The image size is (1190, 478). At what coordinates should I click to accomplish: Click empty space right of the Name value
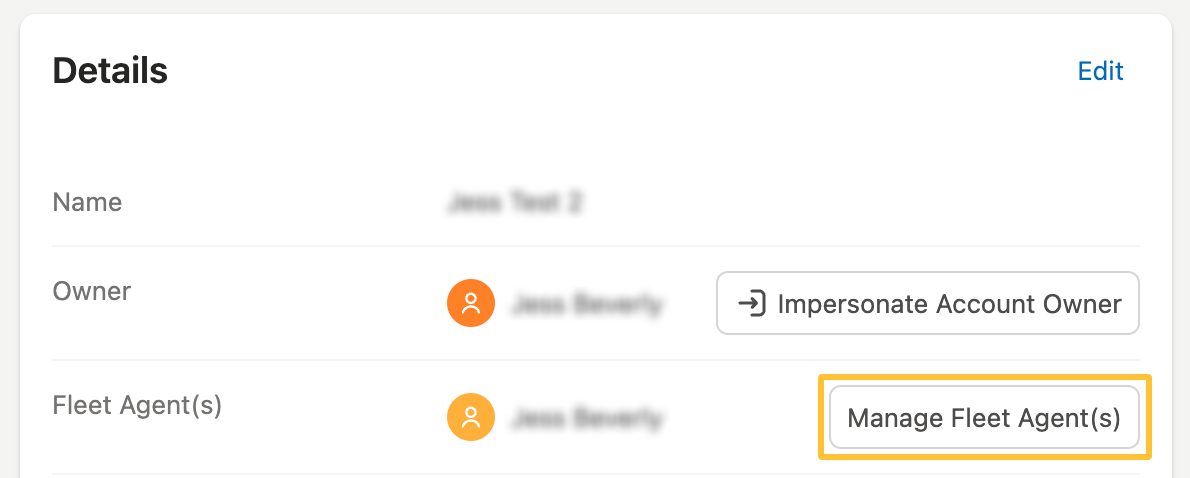[850, 203]
